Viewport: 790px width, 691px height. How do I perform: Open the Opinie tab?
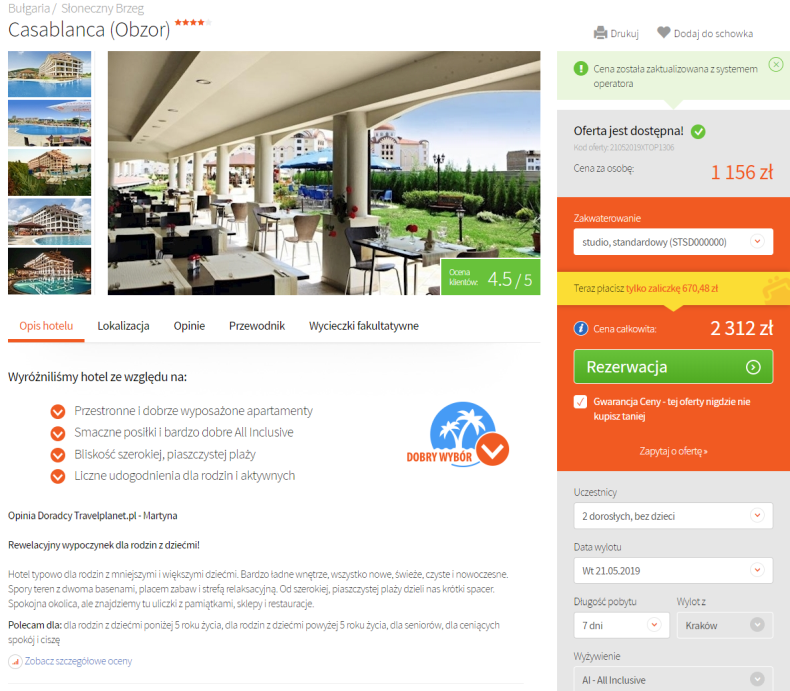pyautogui.click(x=189, y=326)
